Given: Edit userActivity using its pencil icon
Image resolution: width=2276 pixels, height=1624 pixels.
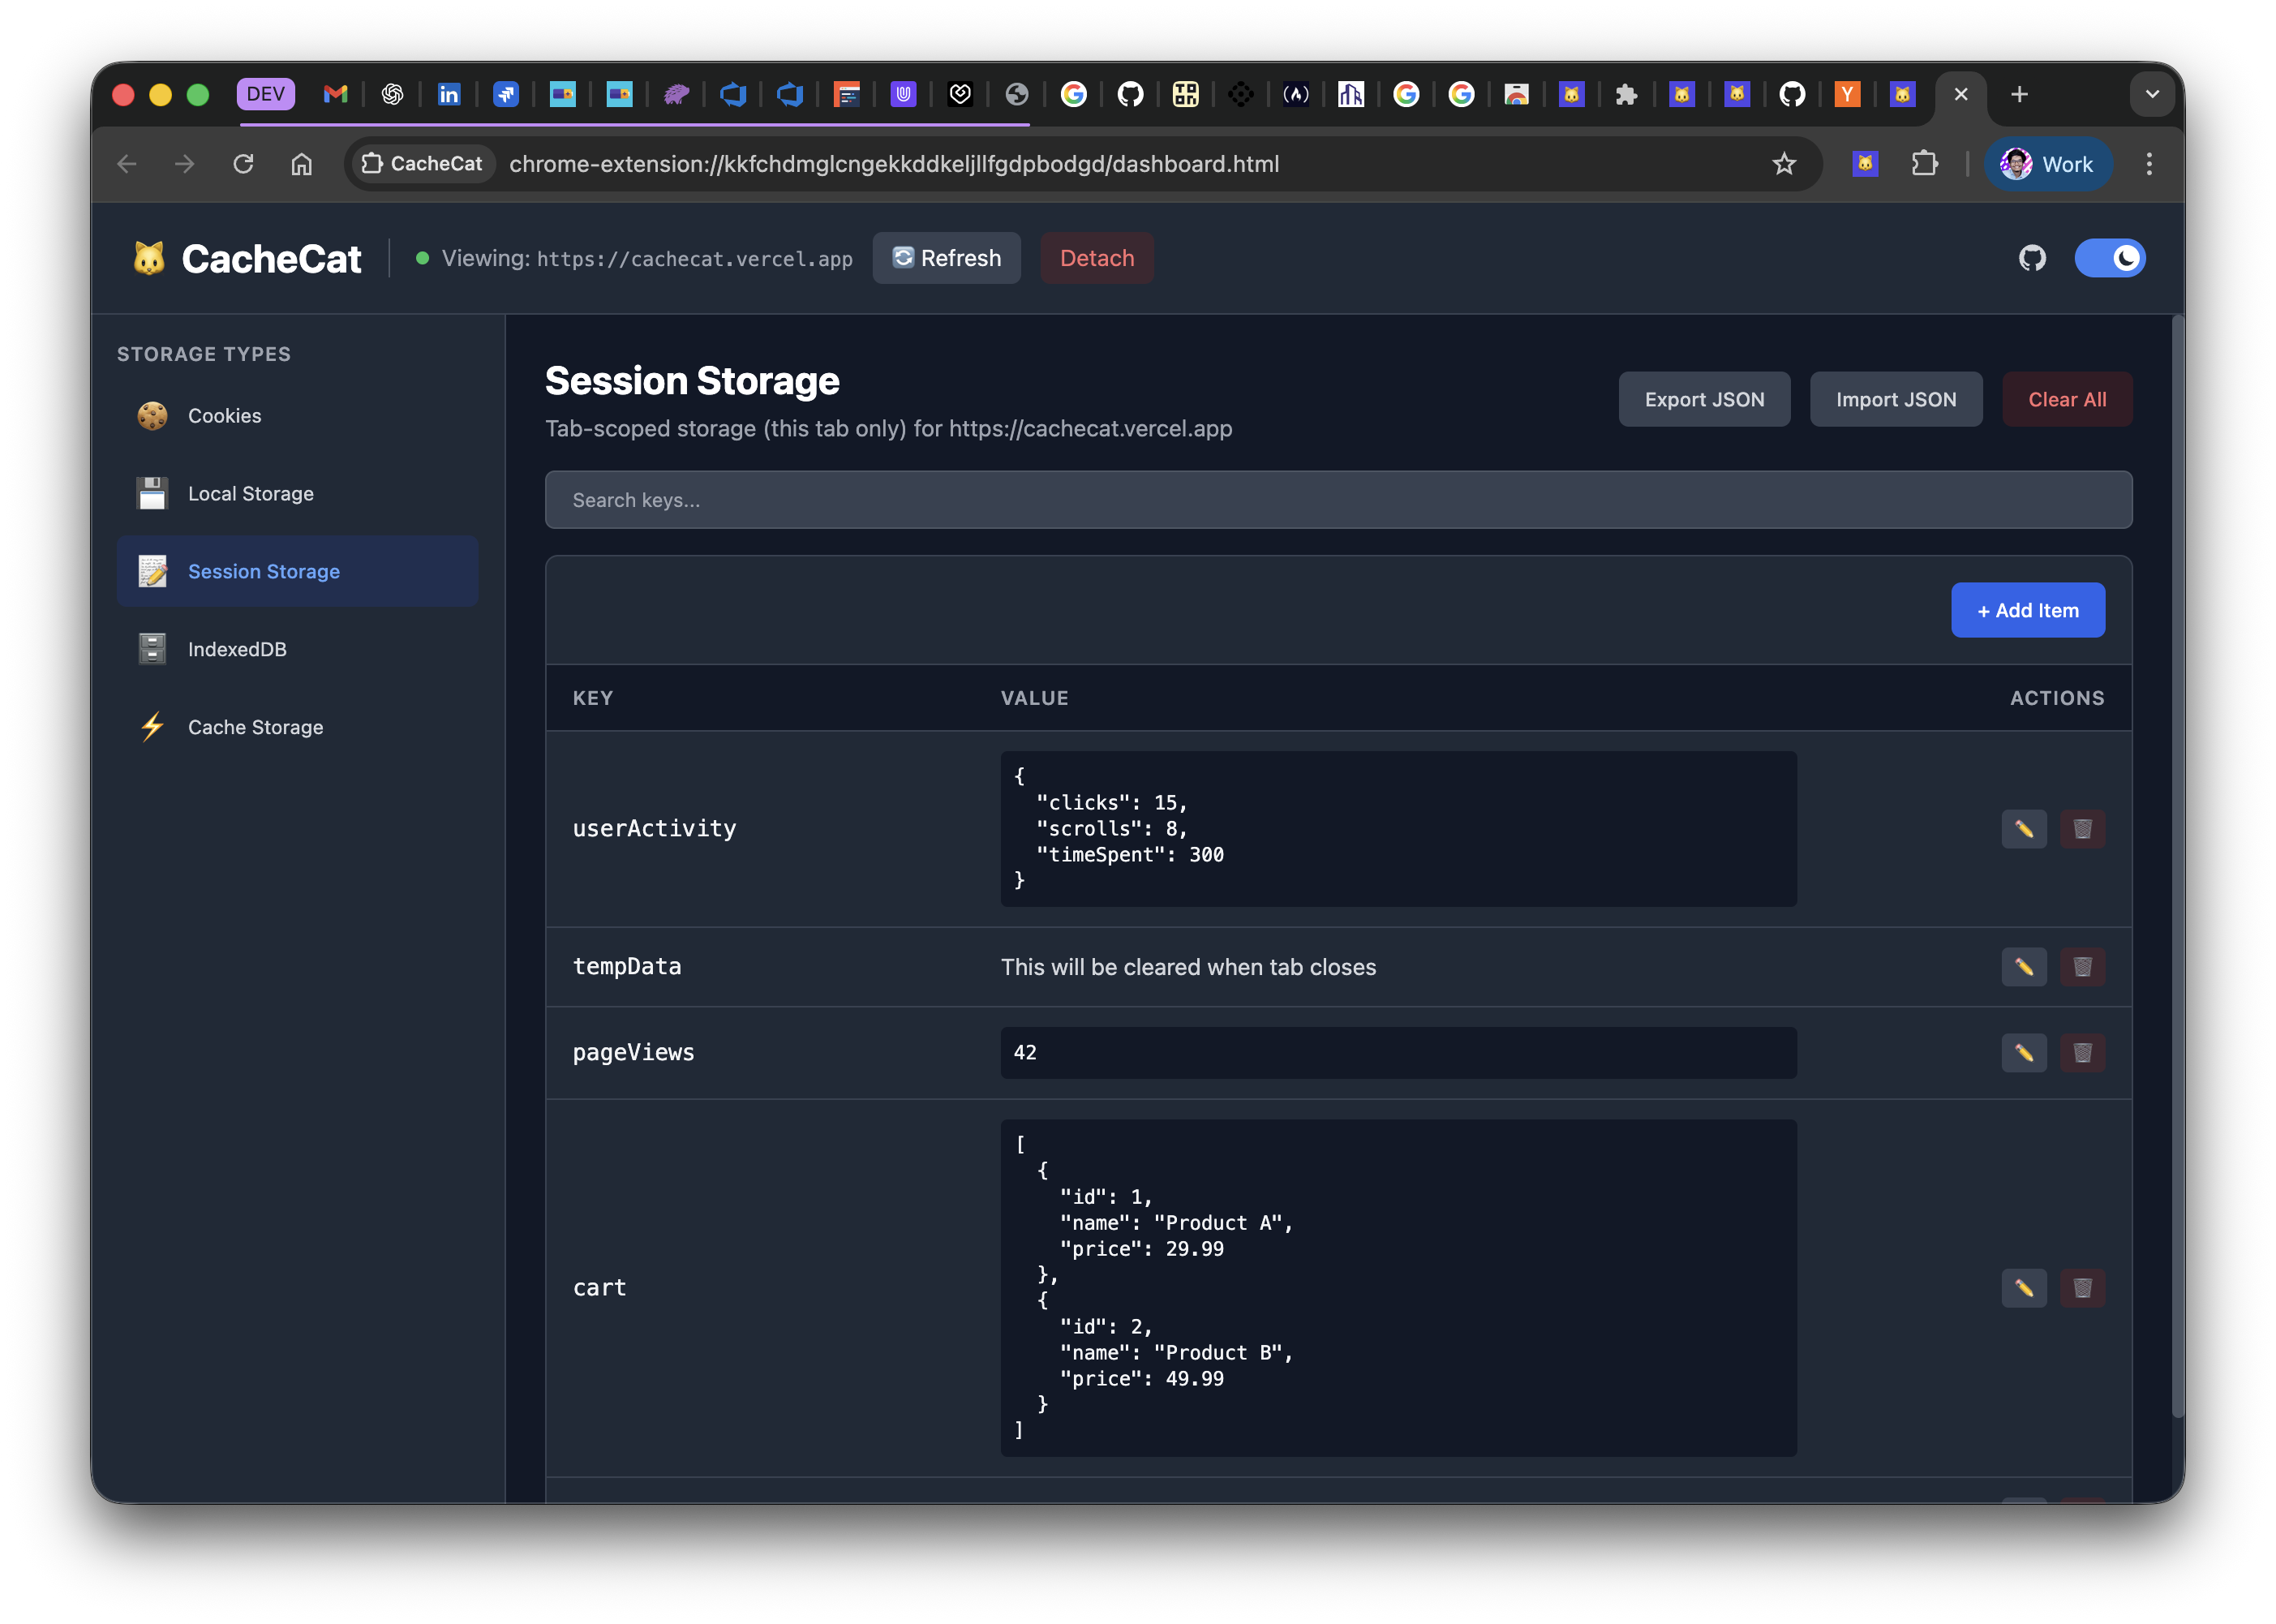Looking at the screenshot, I should 2023,829.
